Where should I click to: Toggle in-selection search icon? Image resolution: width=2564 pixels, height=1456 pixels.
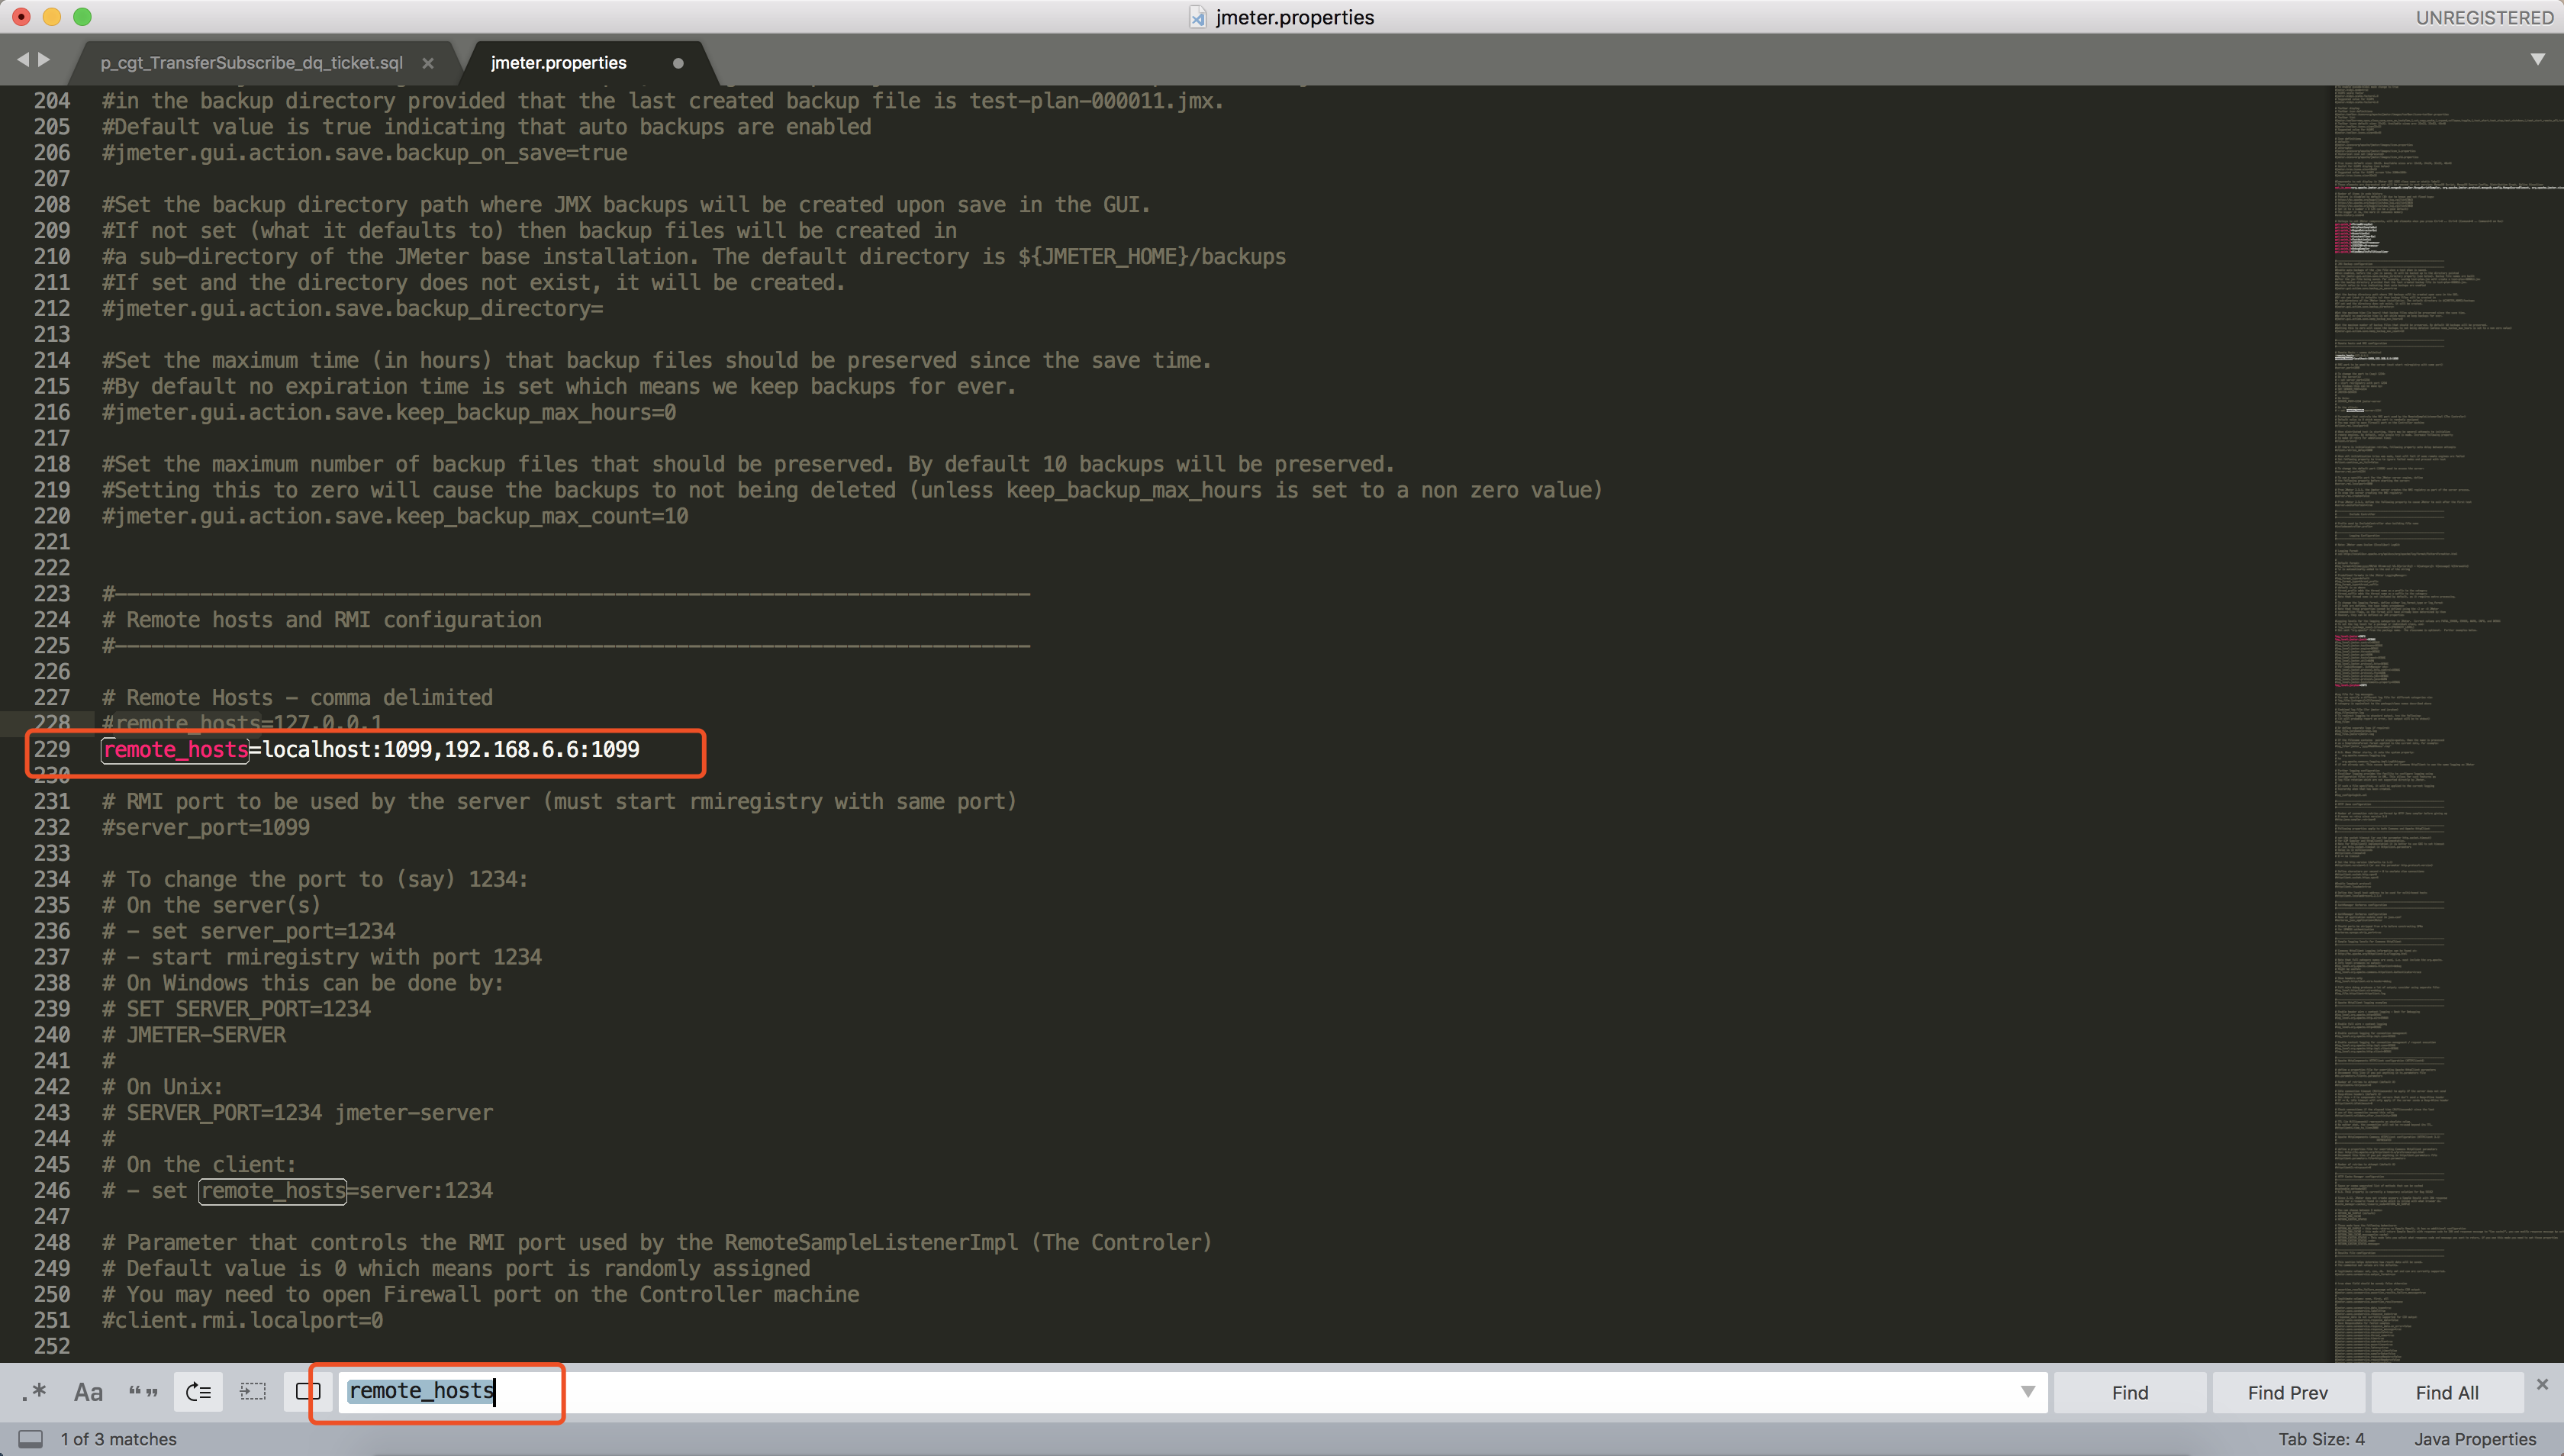253,1392
